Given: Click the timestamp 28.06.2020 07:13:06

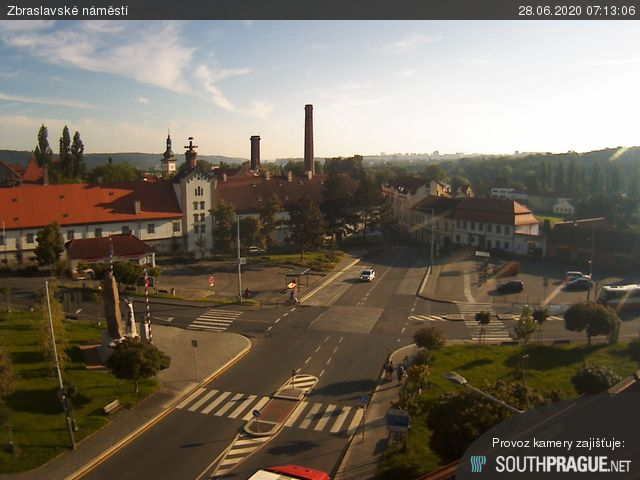Looking at the screenshot, I should coord(577,11).
